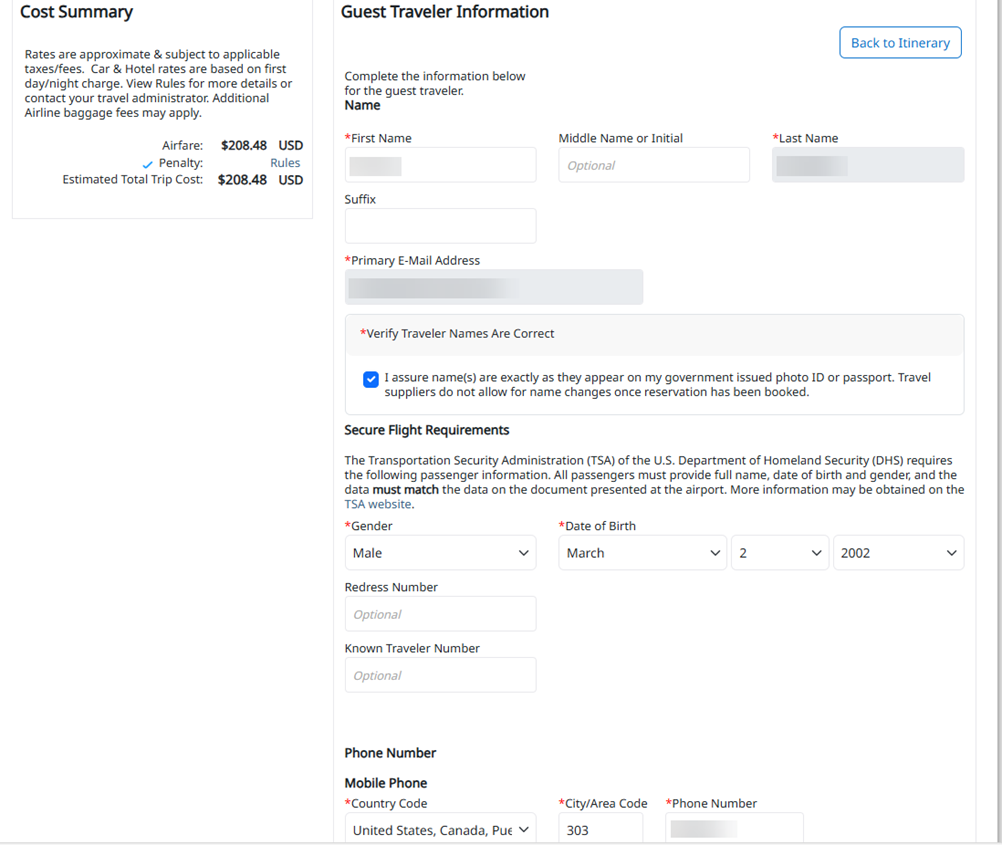
Task: Click the Suffix input field
Action: 440,226
